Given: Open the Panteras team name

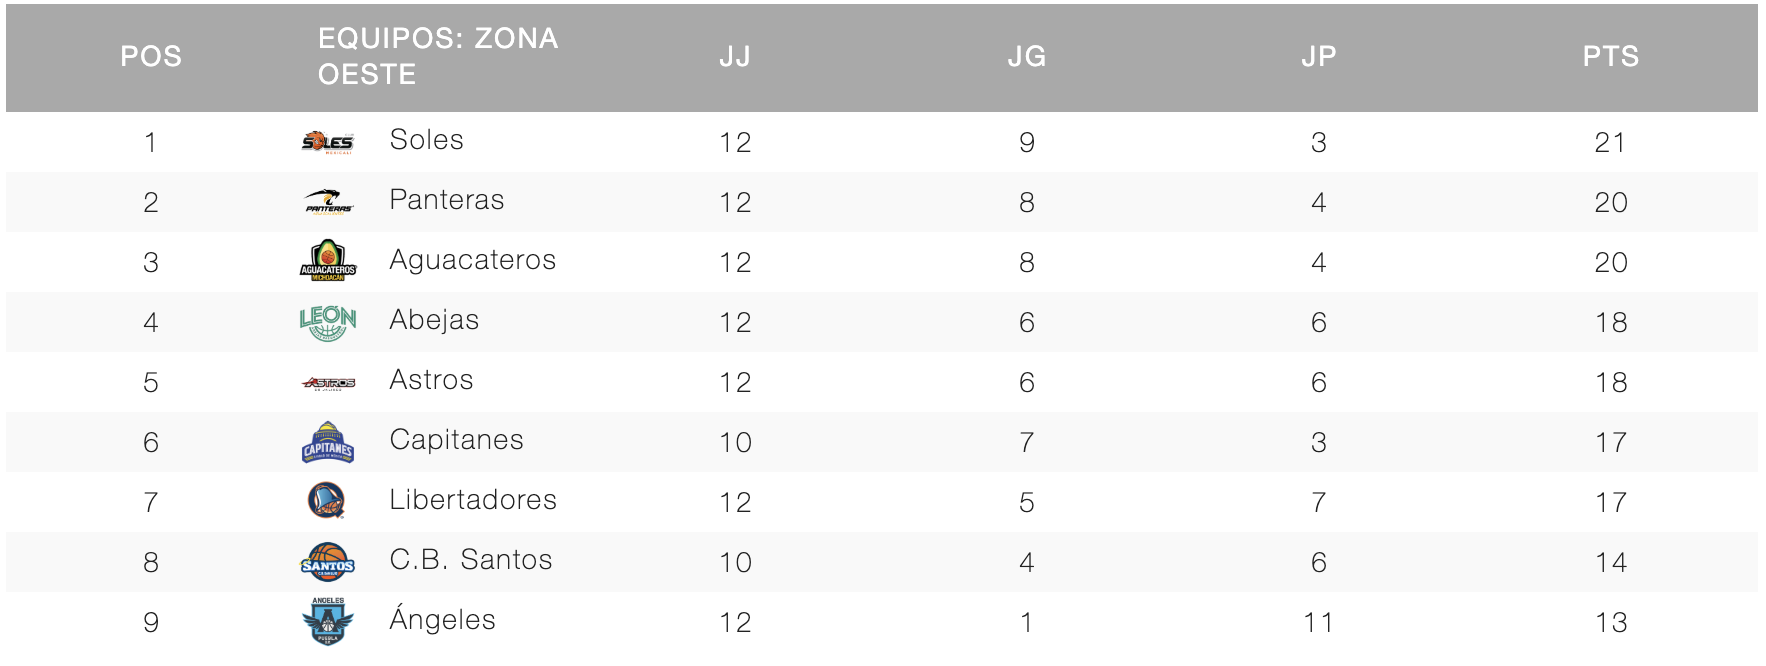Looking at the screenshot, I should 447,200.
